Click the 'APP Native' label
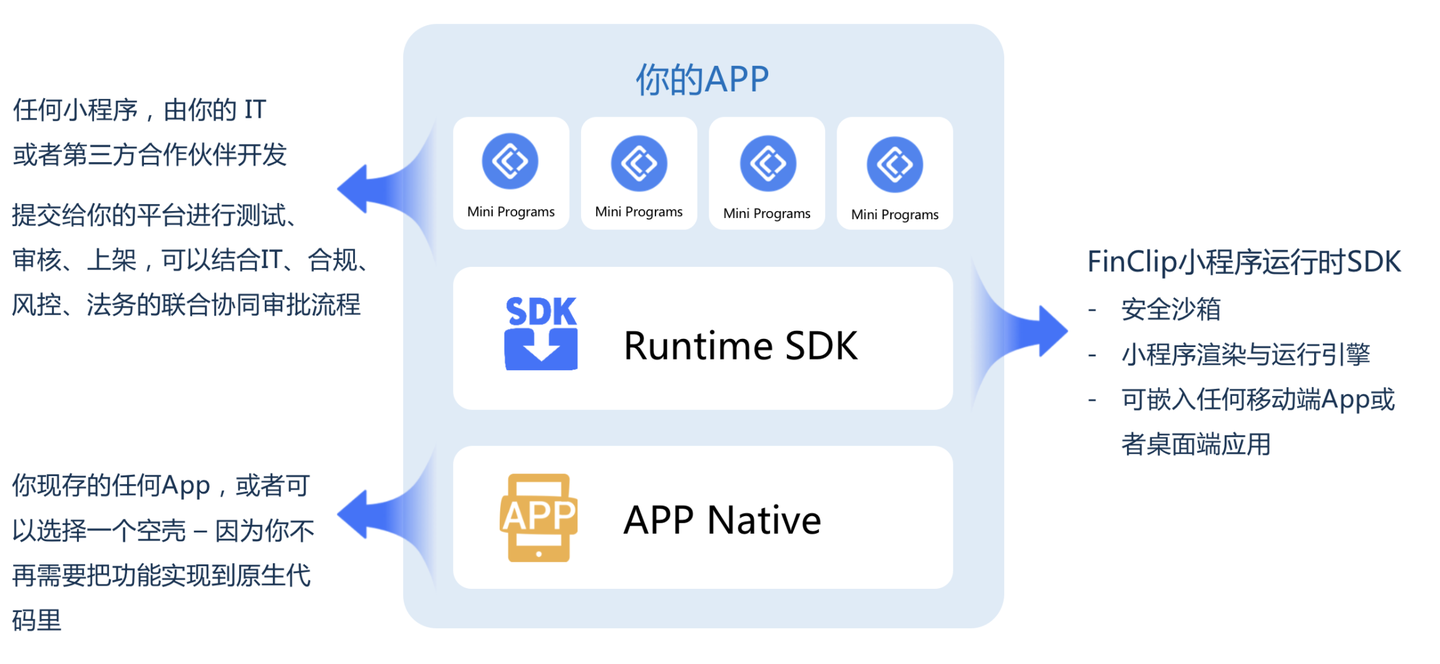The width and height of the screenshot is (1440, 664). [722, 520]
